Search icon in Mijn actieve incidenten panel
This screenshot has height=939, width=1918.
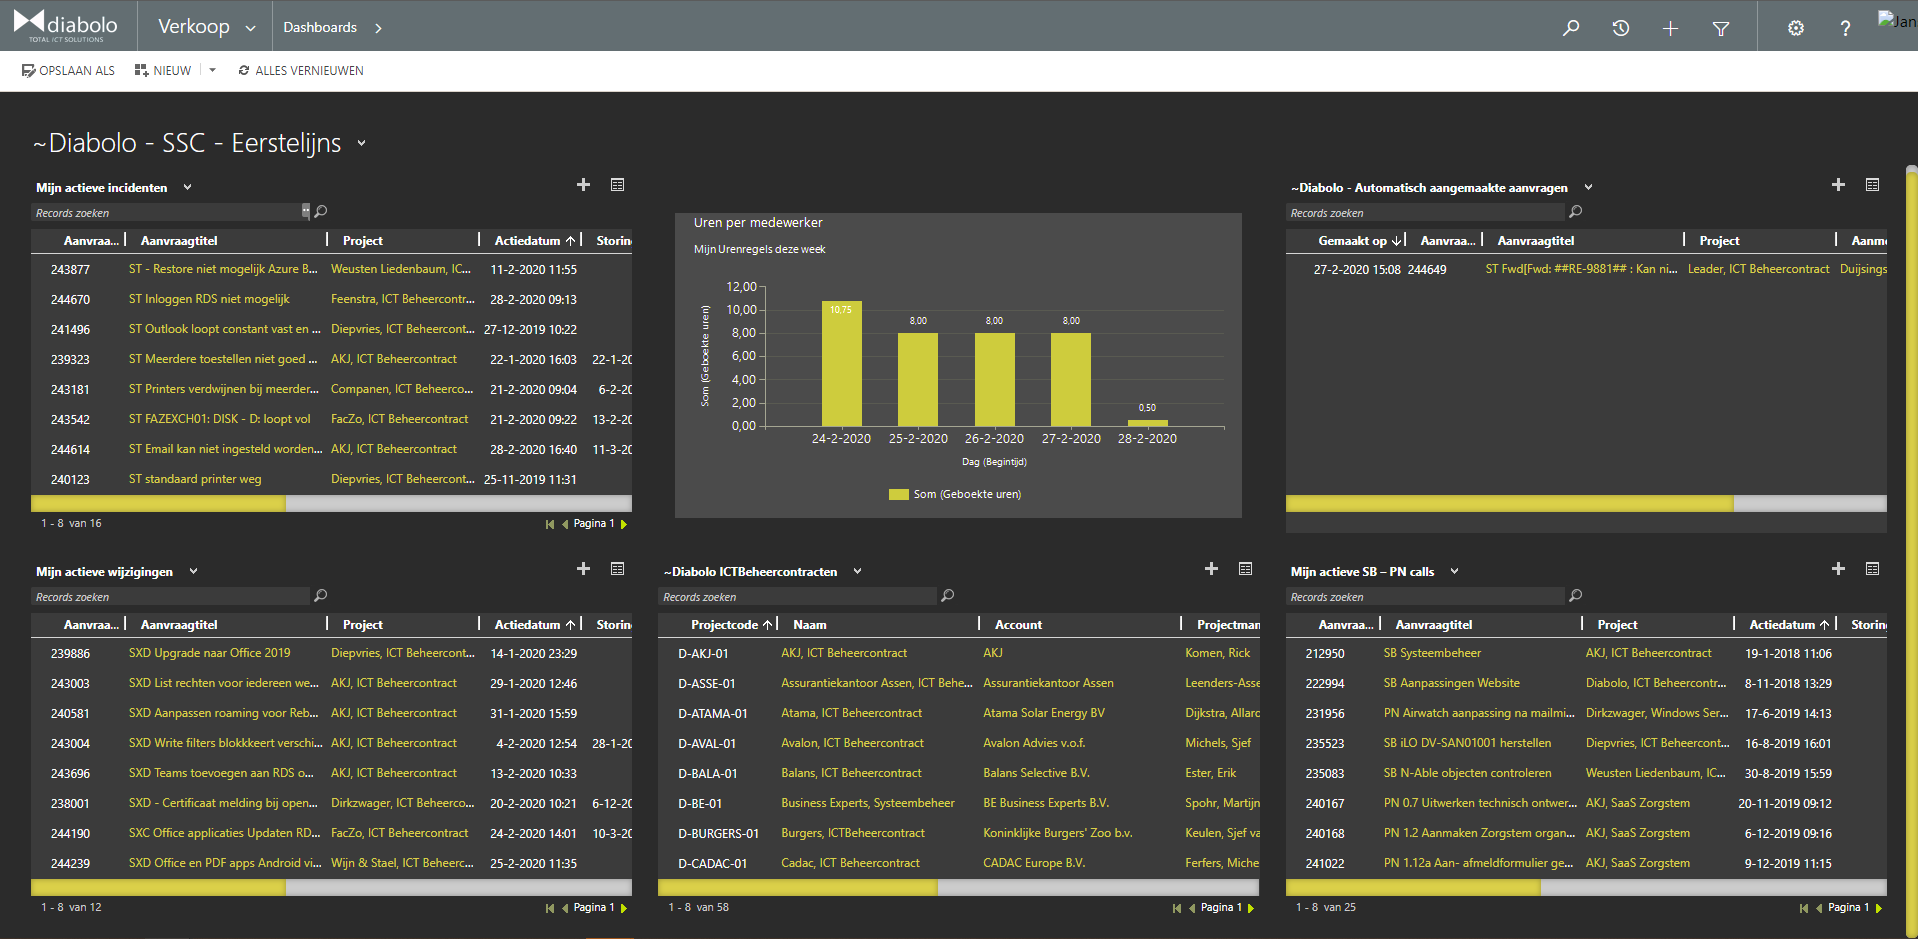321,212
